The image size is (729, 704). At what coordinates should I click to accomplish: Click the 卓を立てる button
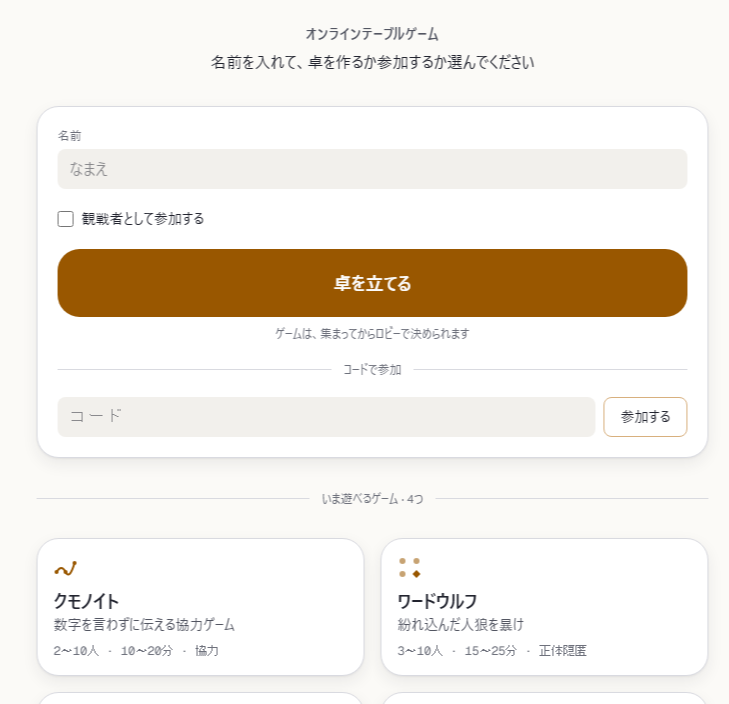[372, 283]
